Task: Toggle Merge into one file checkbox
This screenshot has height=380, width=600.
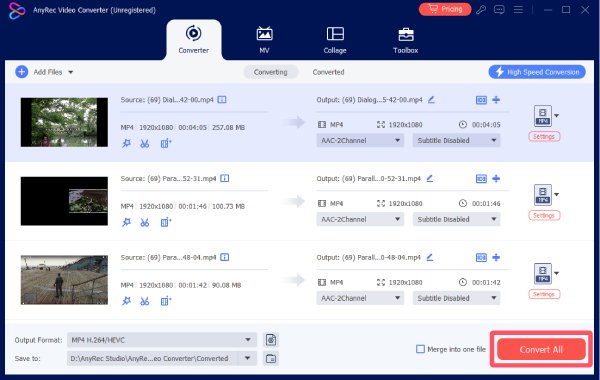Action: point(420,349)
